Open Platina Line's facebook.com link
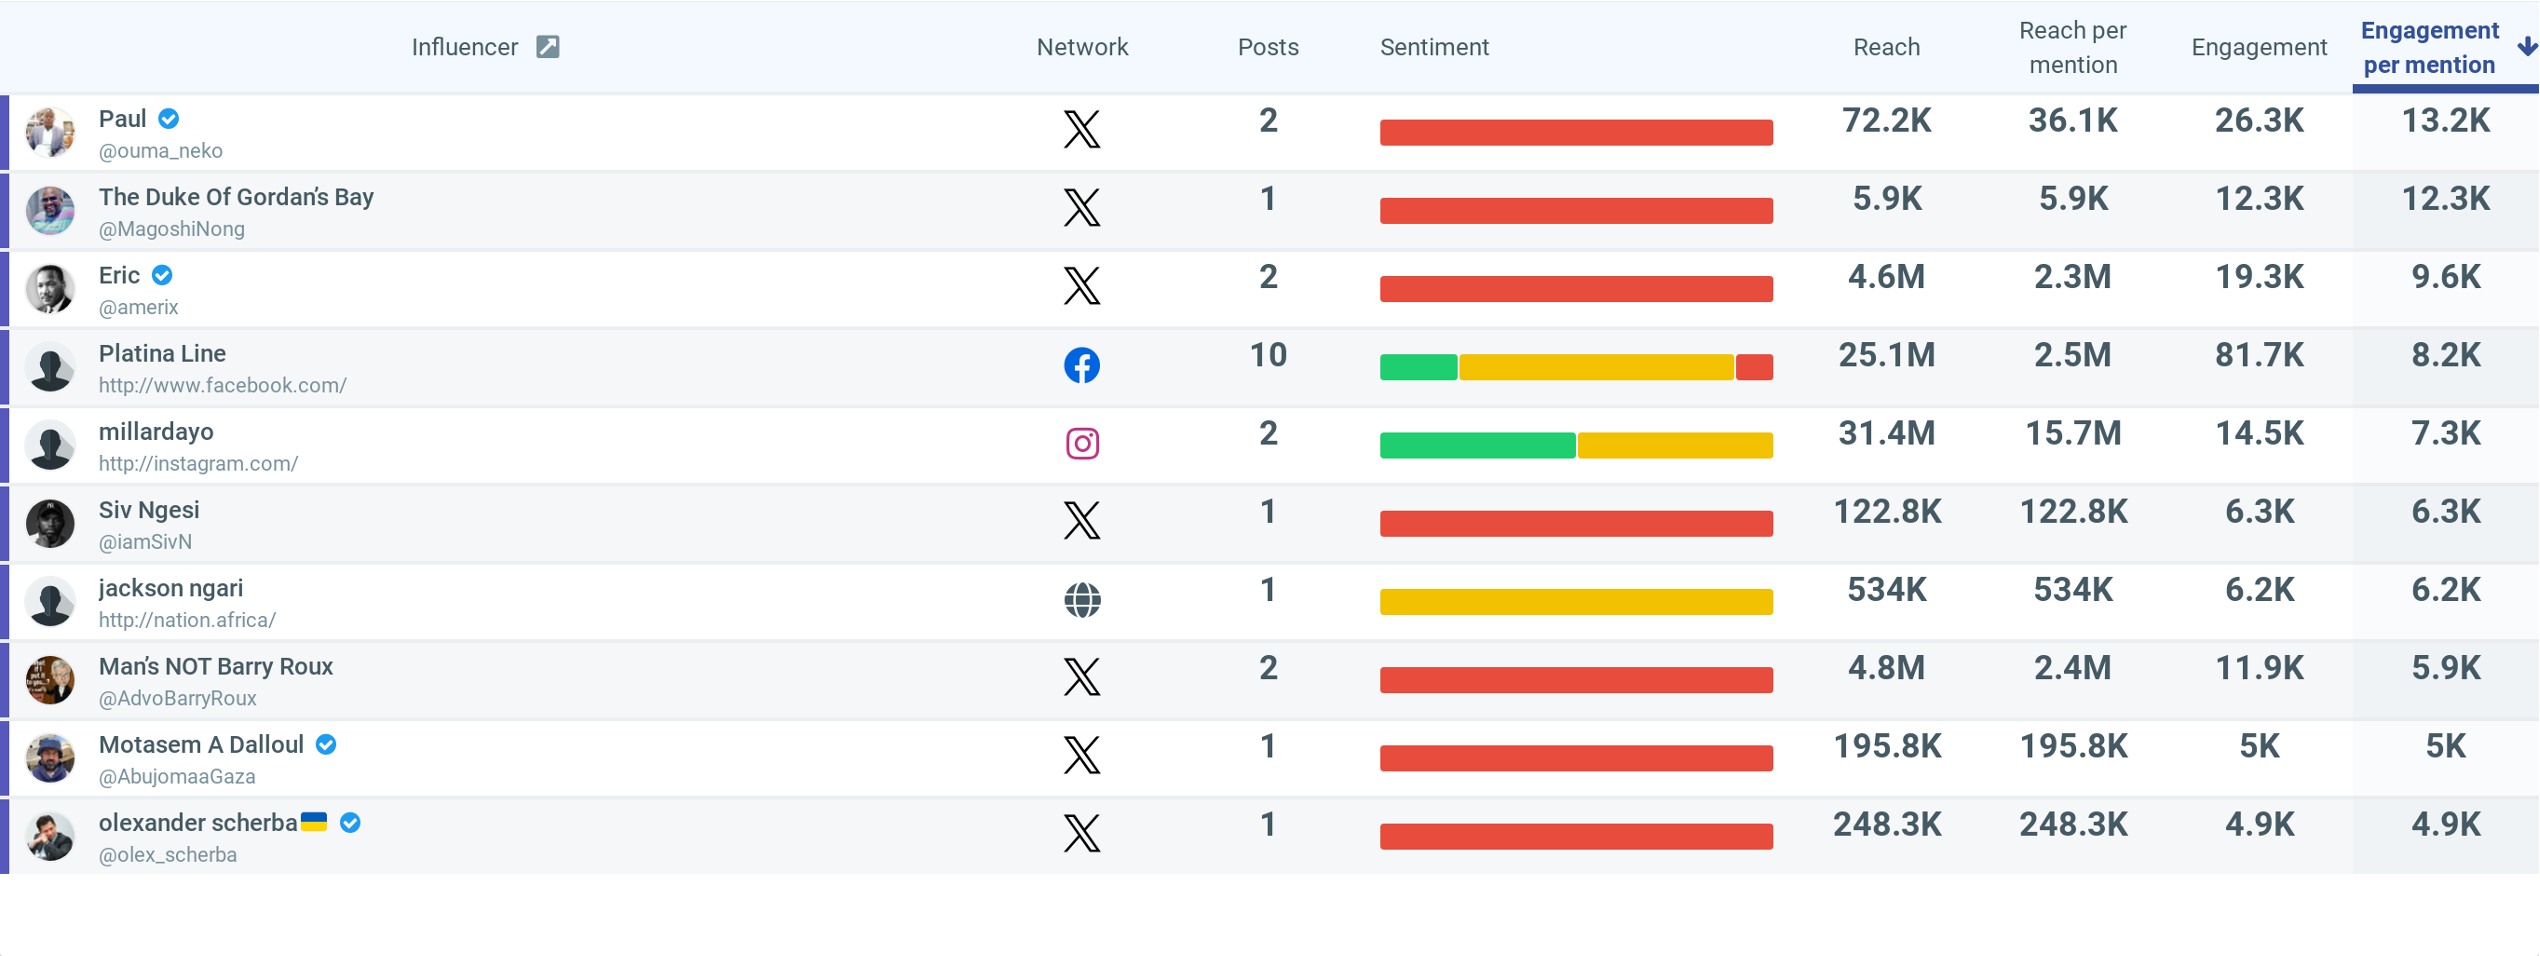2540x956 pixels. 222,386
